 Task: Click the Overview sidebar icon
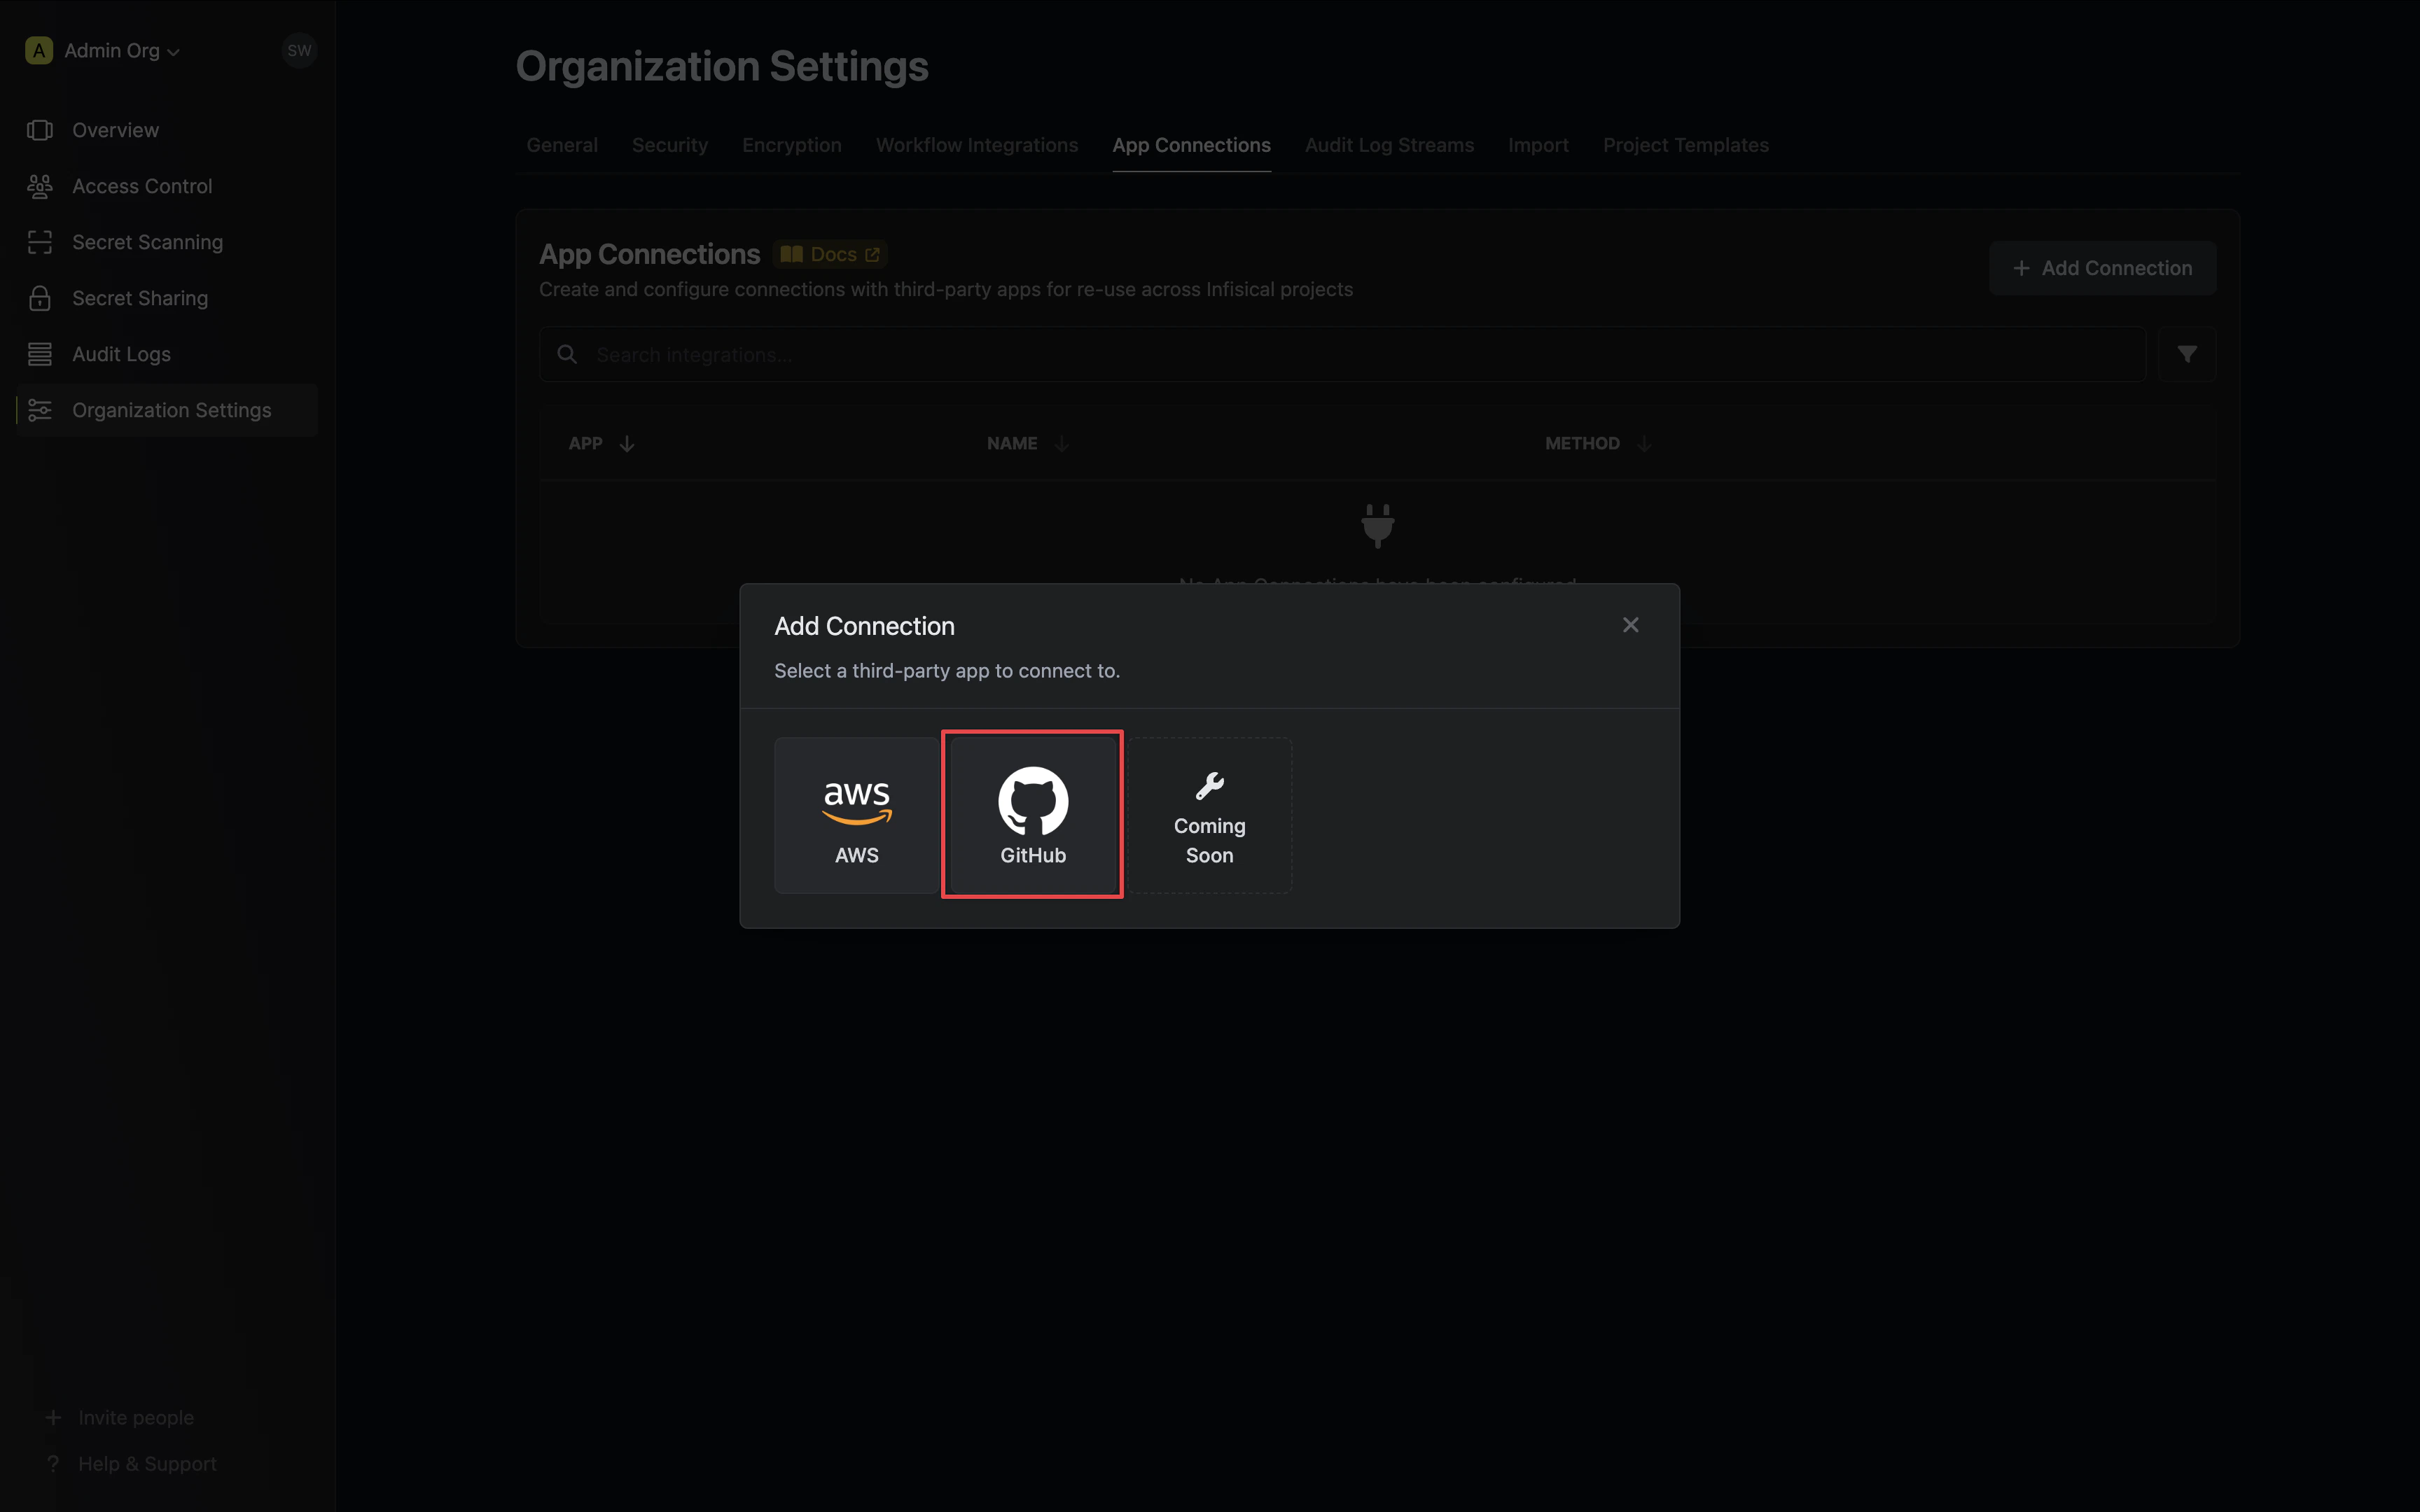[40, 130]
